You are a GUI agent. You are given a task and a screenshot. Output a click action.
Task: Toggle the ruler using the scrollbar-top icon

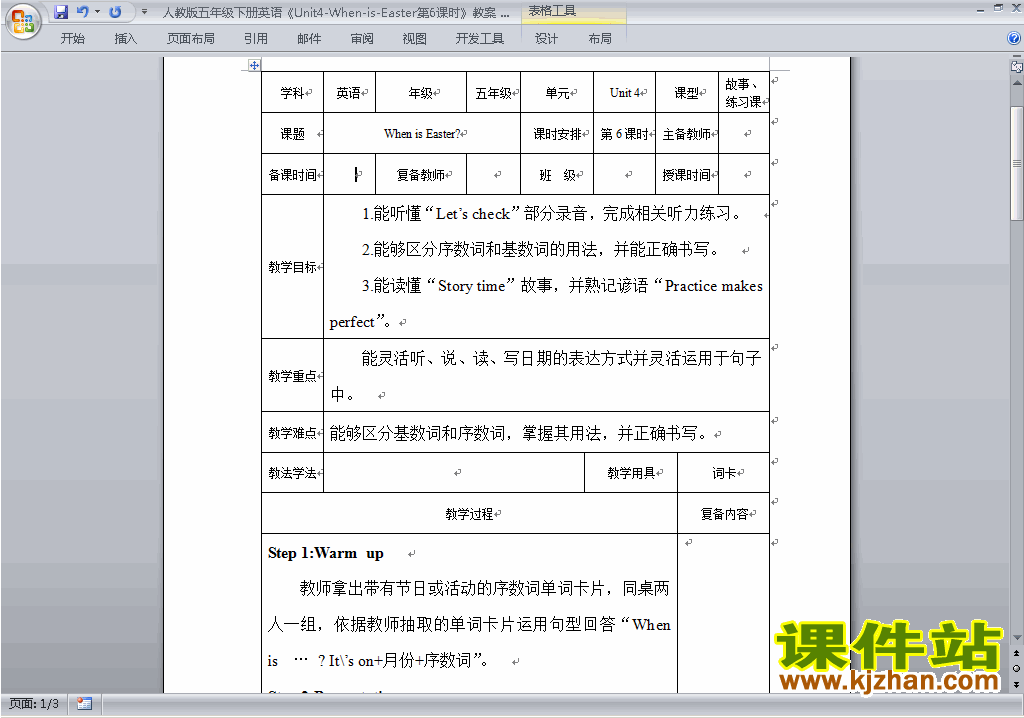click(x=1016, y=66)
